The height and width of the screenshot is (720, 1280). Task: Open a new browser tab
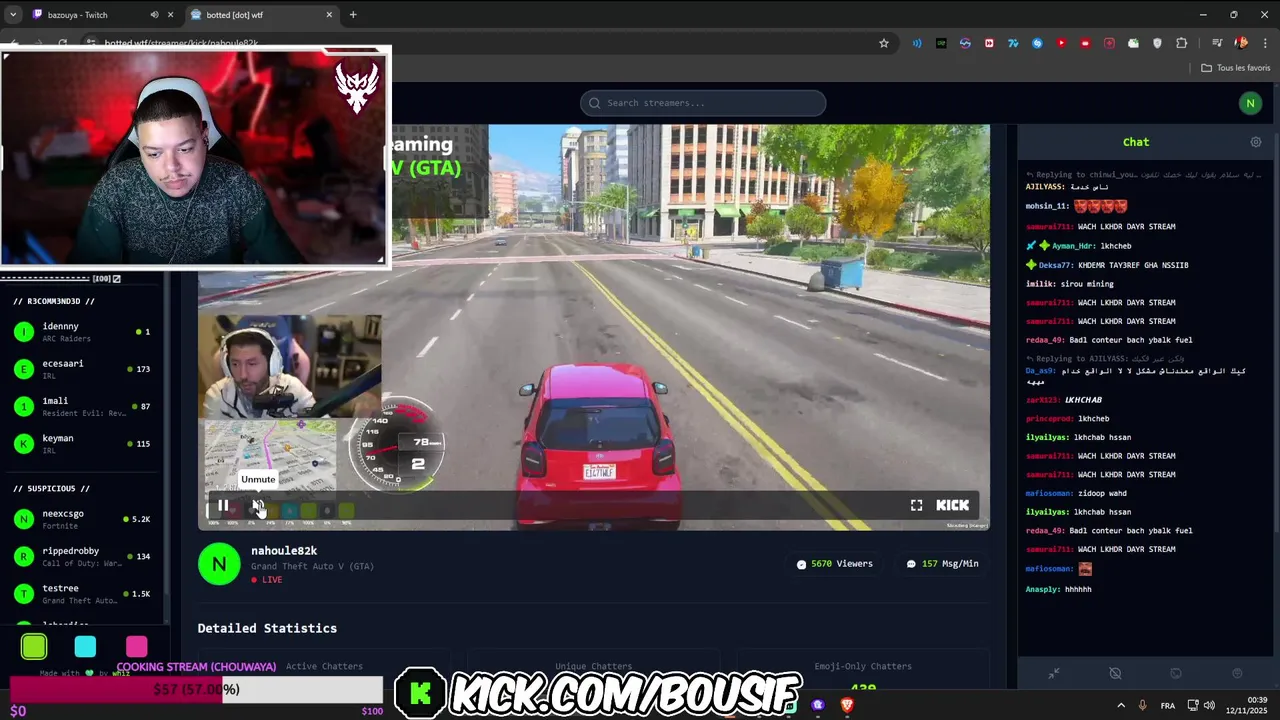pyautogui.click(x=353, y=15)
